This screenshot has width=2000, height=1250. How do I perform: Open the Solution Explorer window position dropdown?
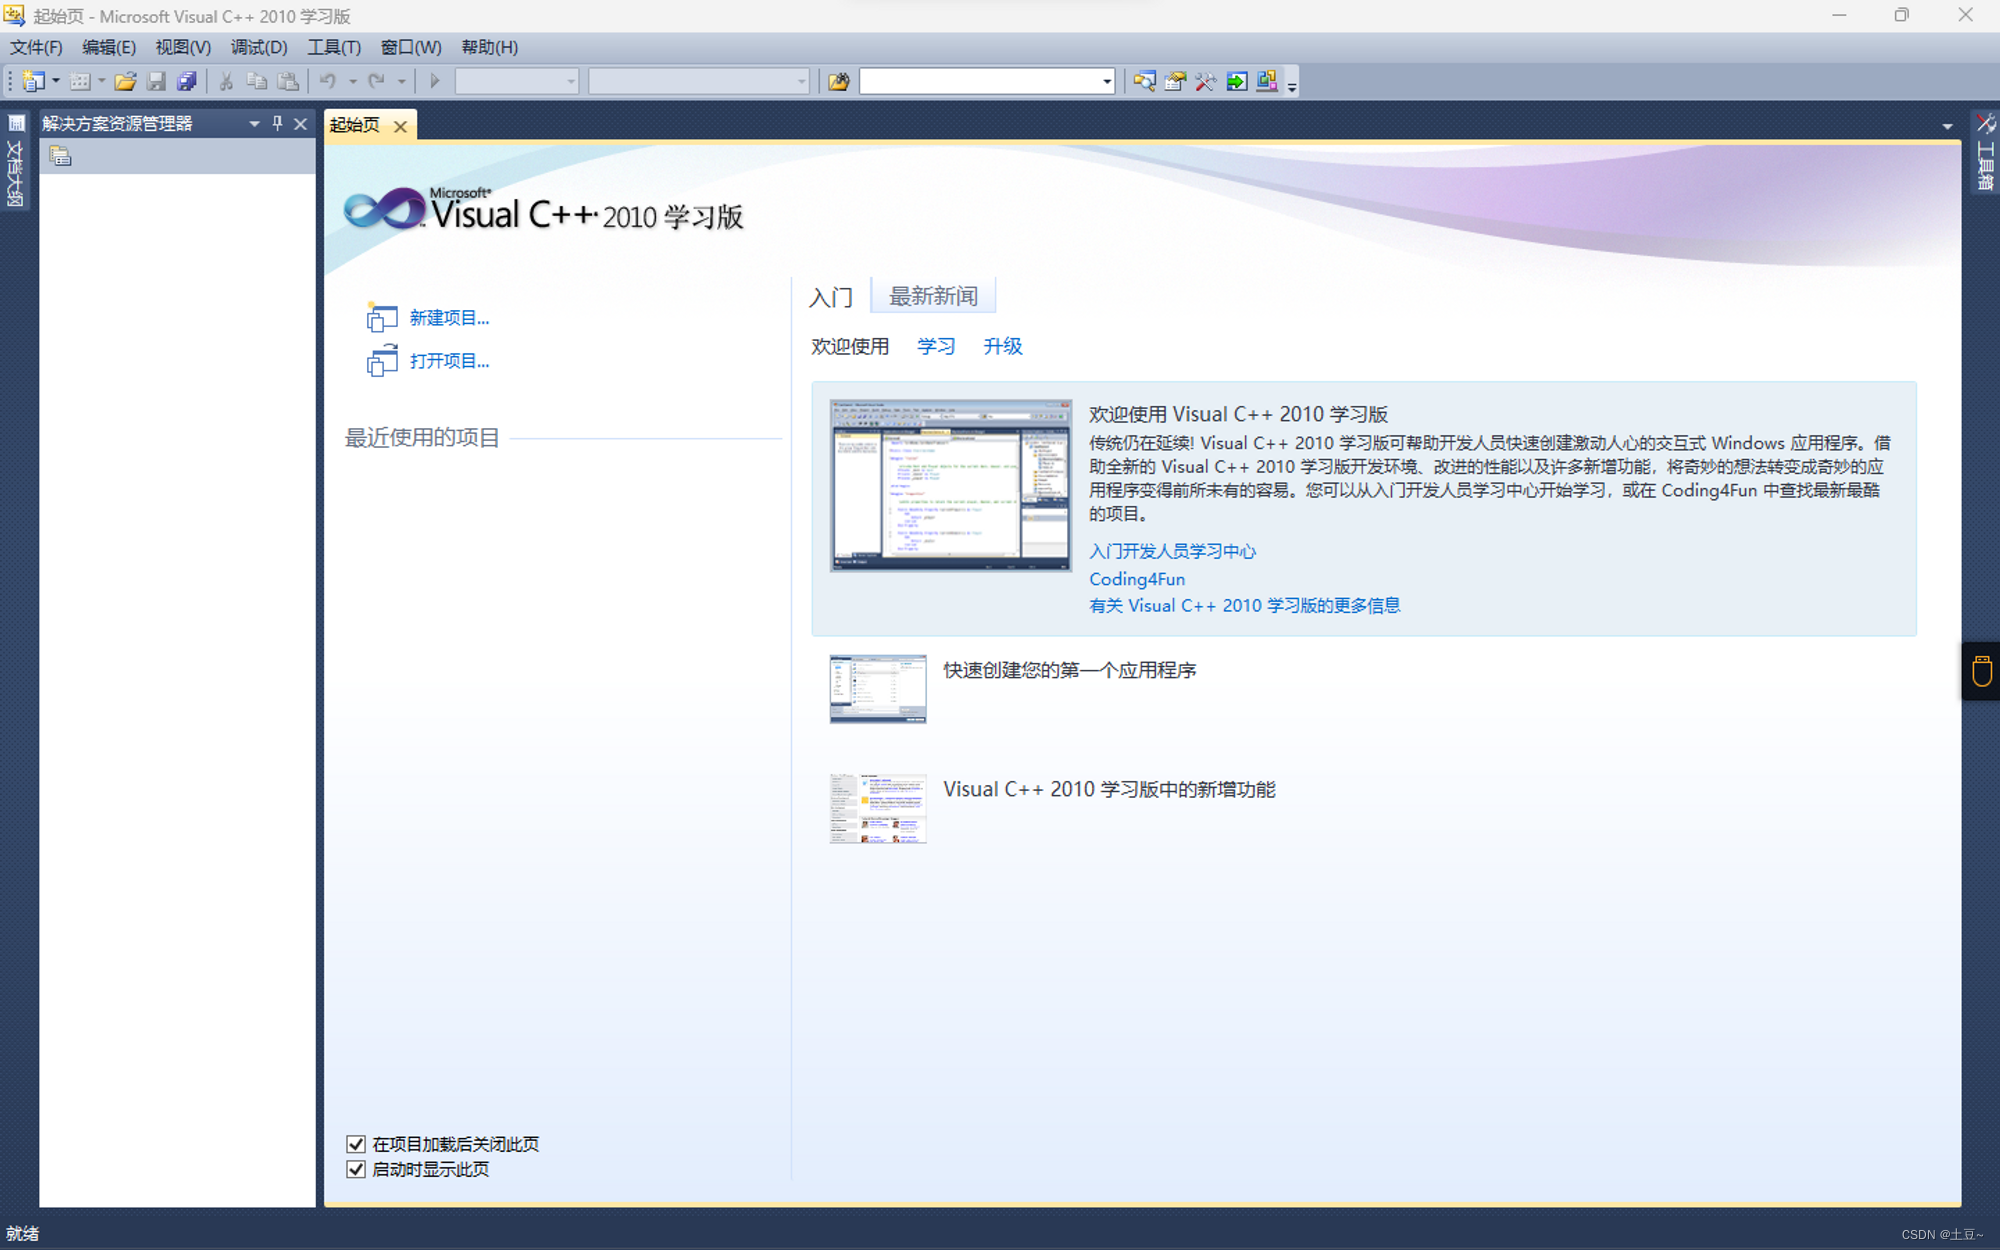click(x=254, y=124)
